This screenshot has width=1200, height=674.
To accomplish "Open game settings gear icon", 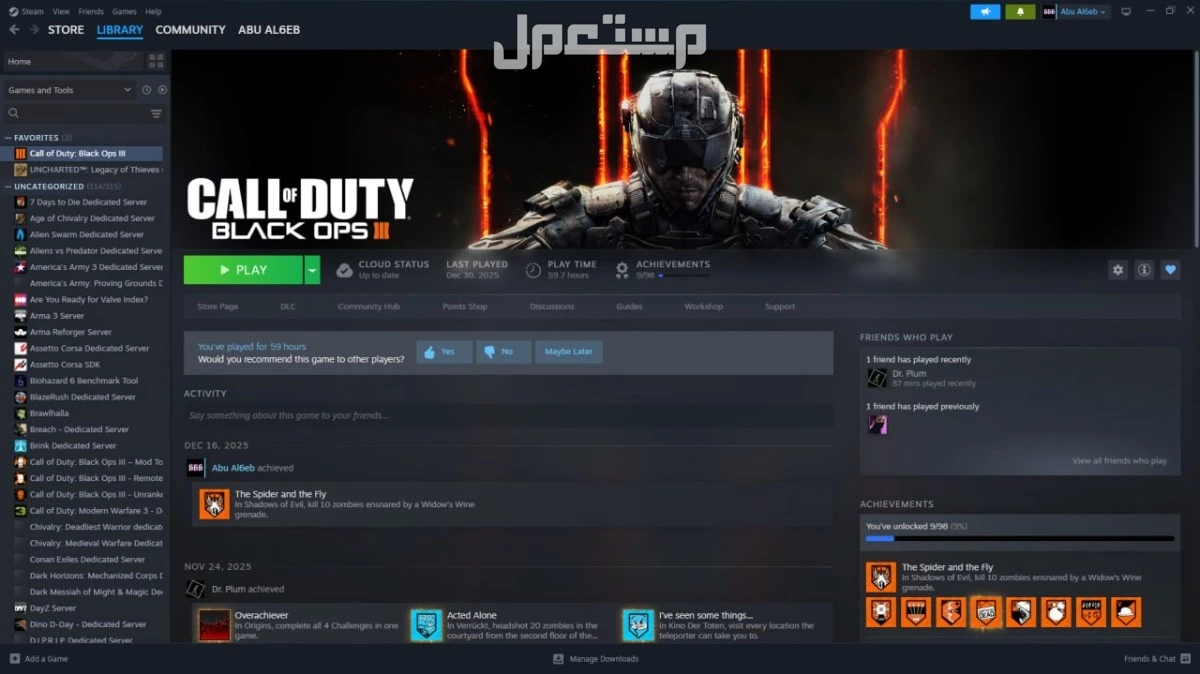I will [x=1118, y=270].
